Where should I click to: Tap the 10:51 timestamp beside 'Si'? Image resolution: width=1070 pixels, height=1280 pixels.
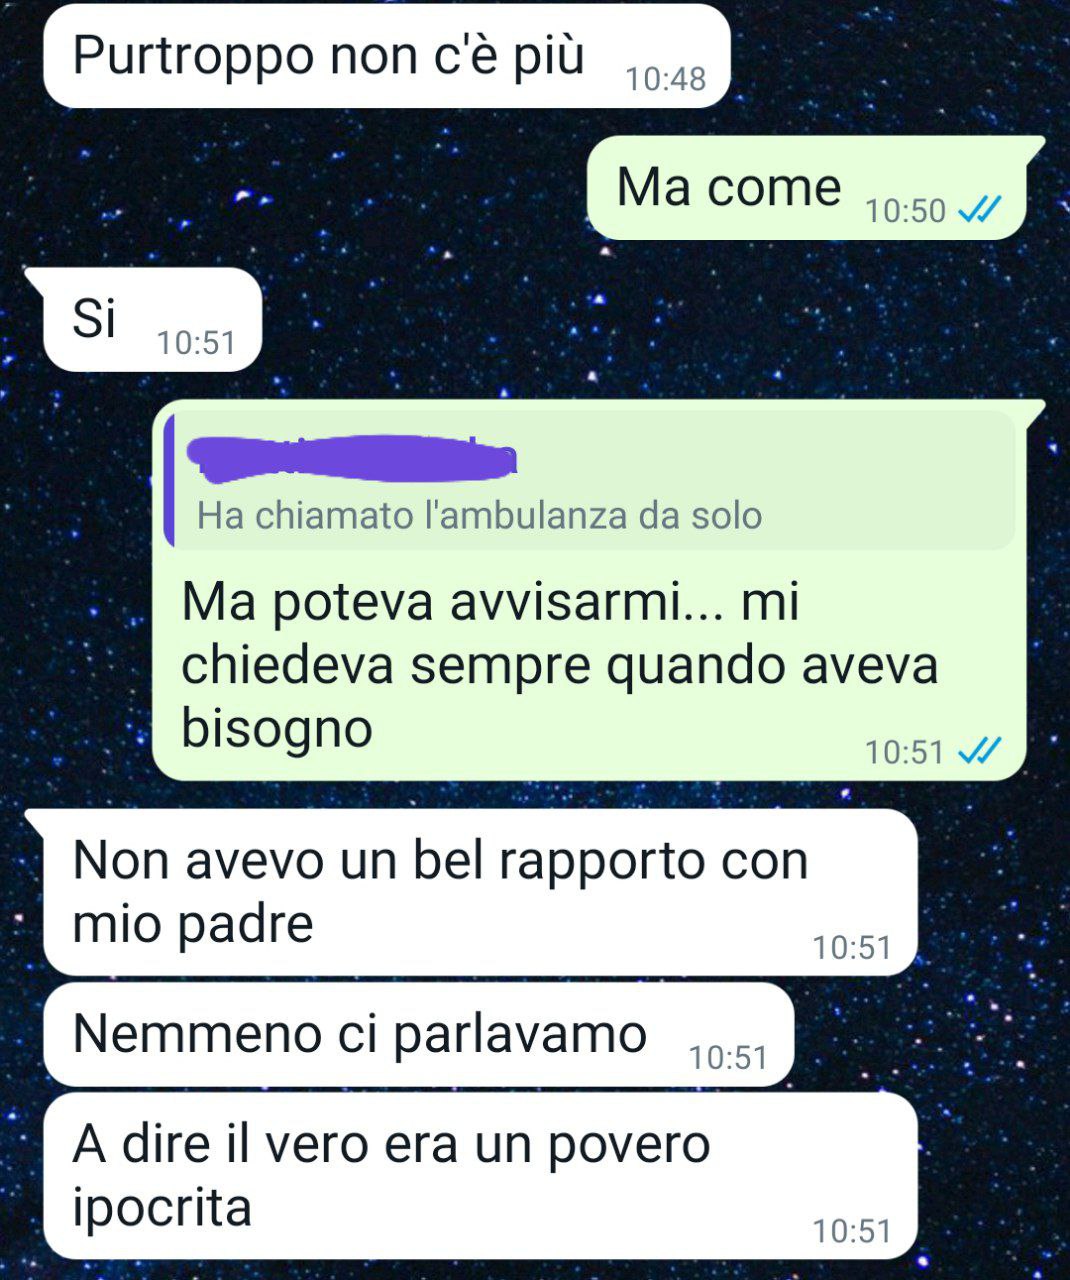click(196, 343)
